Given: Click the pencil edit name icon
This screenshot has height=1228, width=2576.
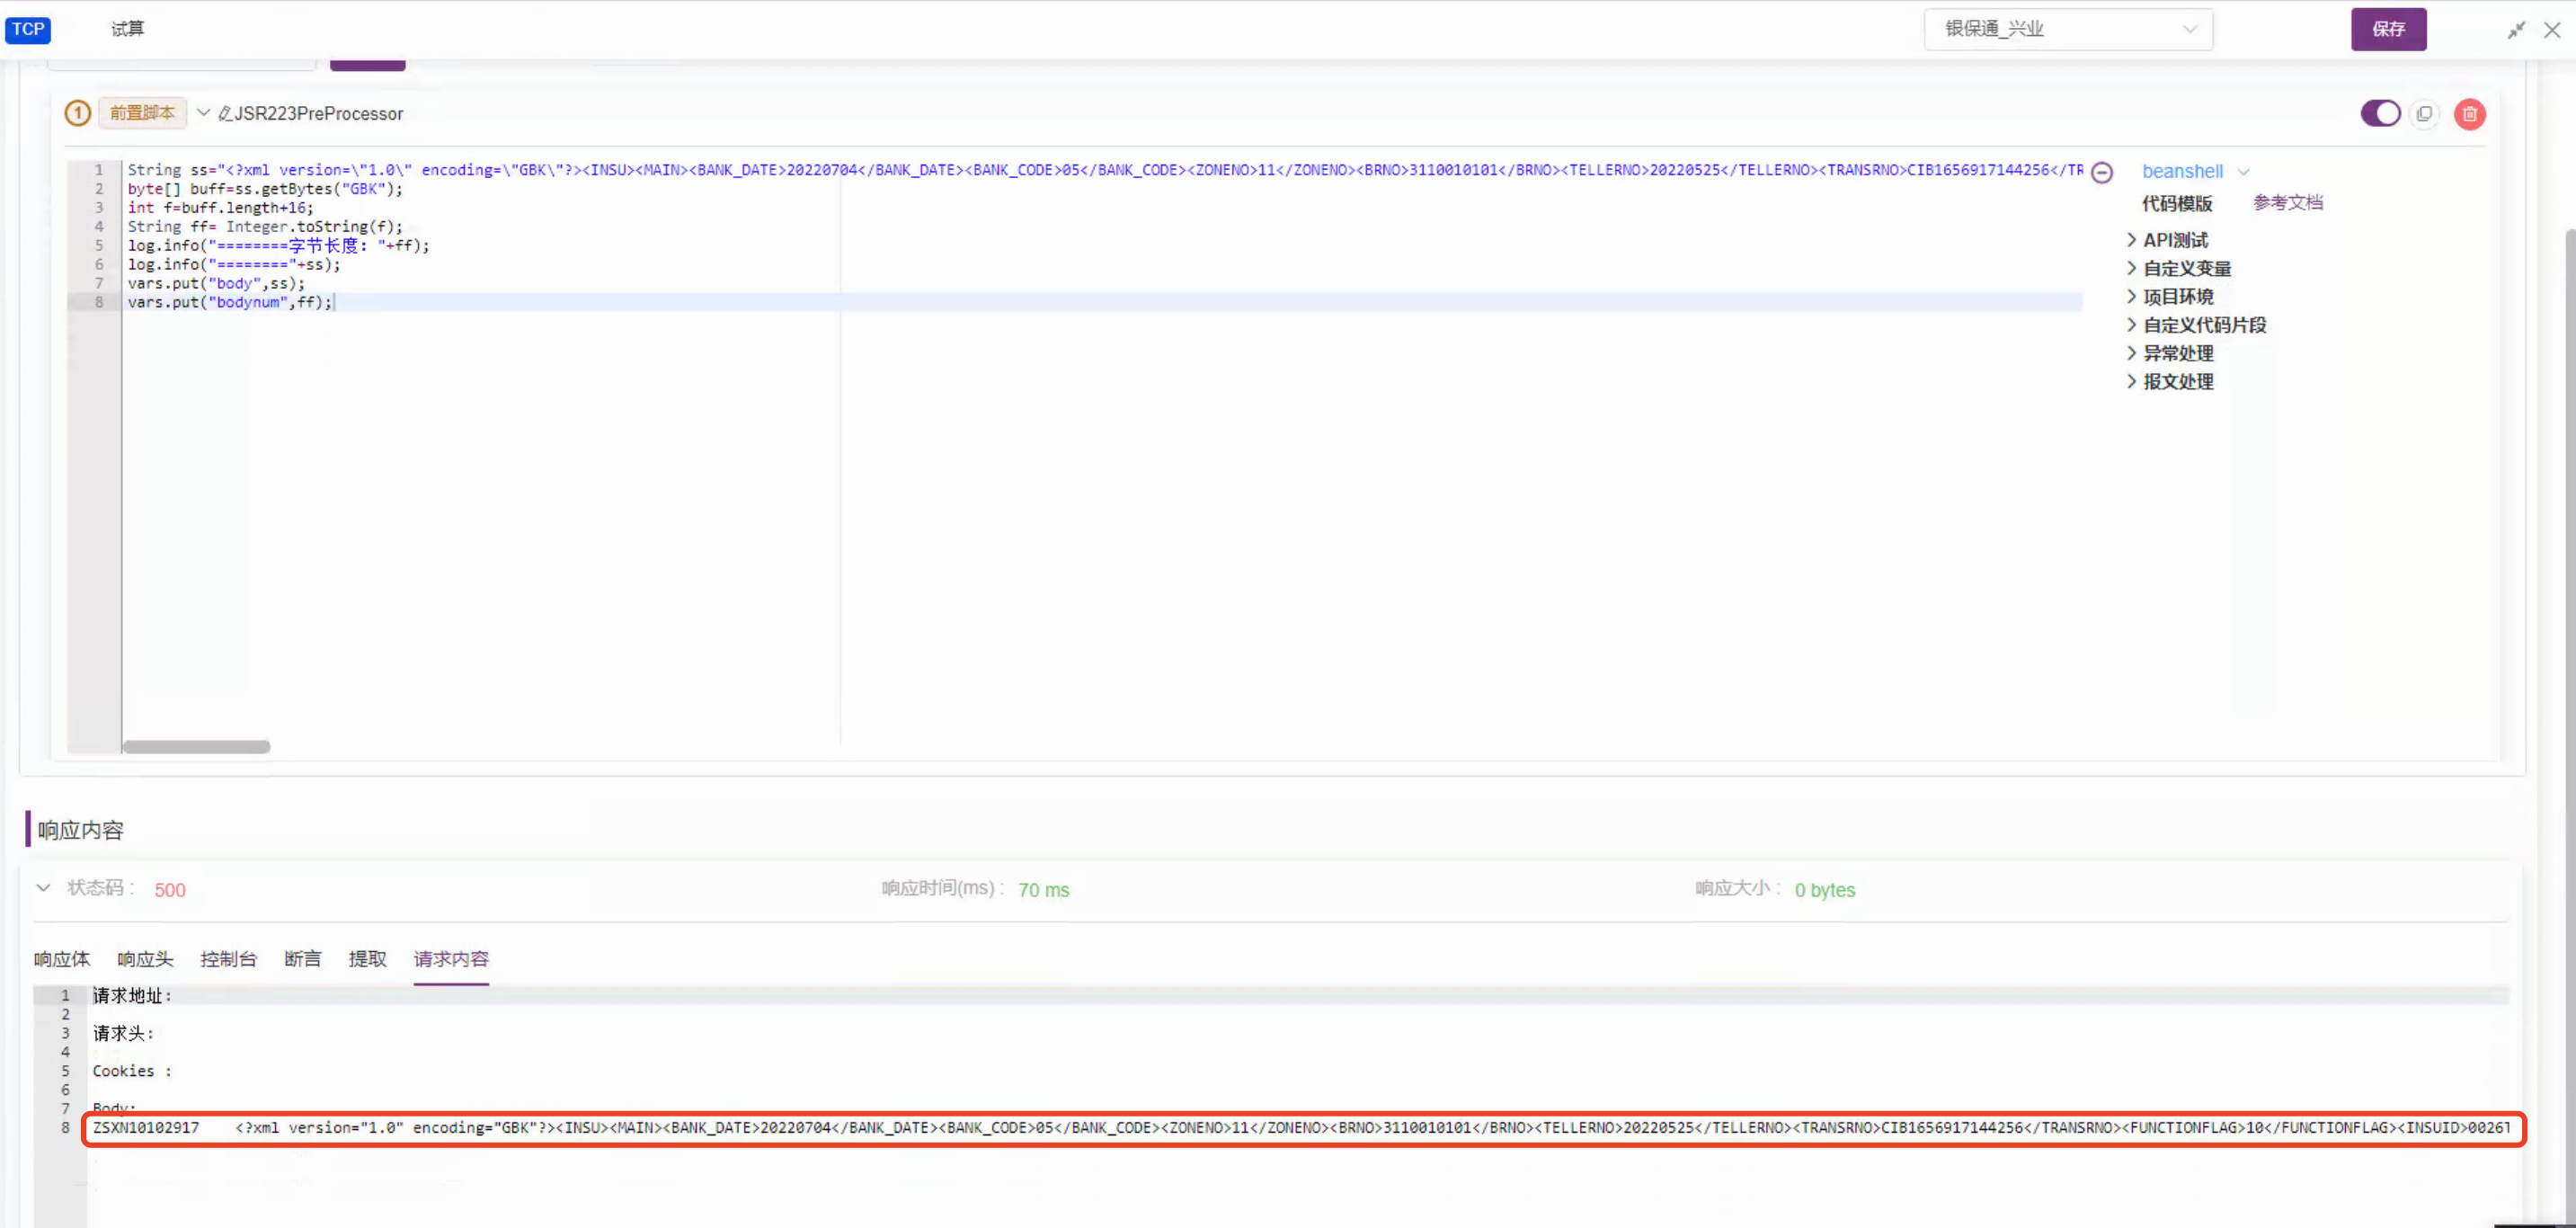Looking at the screenshot, I should 225,114.
